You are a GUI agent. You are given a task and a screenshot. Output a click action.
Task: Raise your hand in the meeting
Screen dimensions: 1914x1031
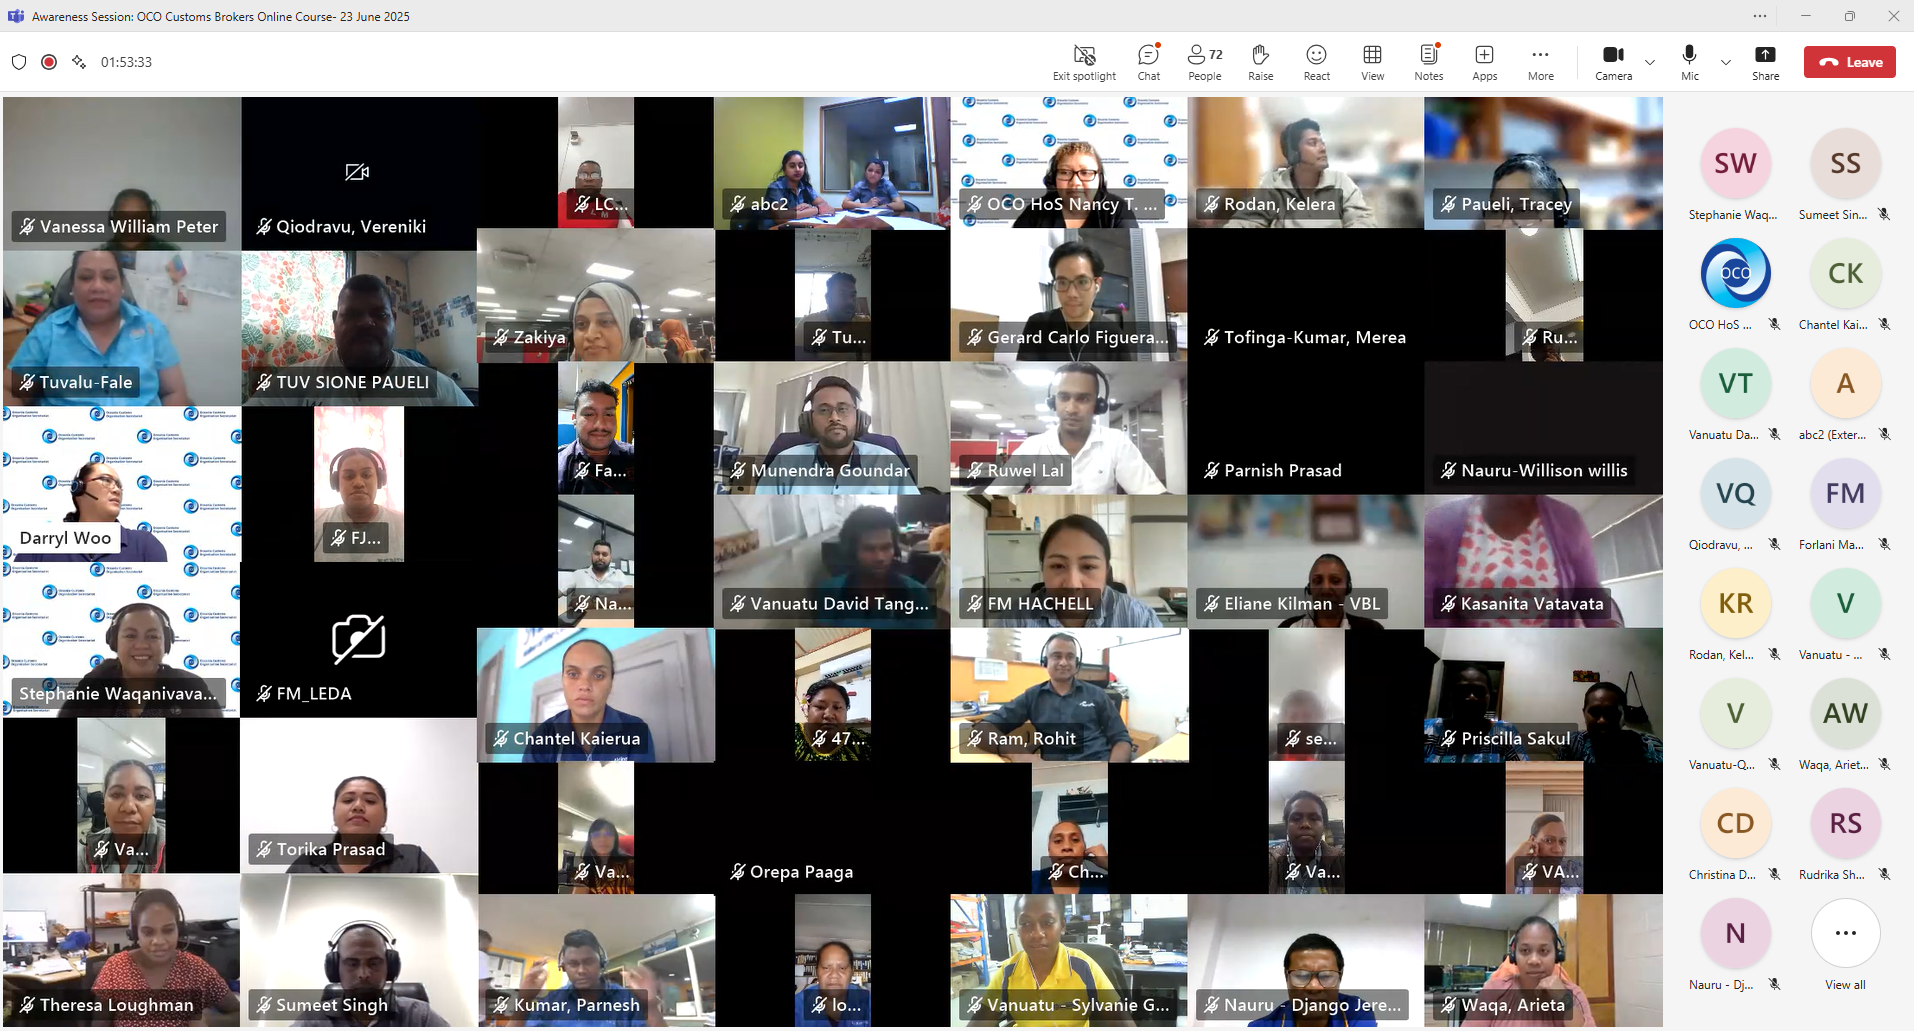click(x=1260, y=62)
